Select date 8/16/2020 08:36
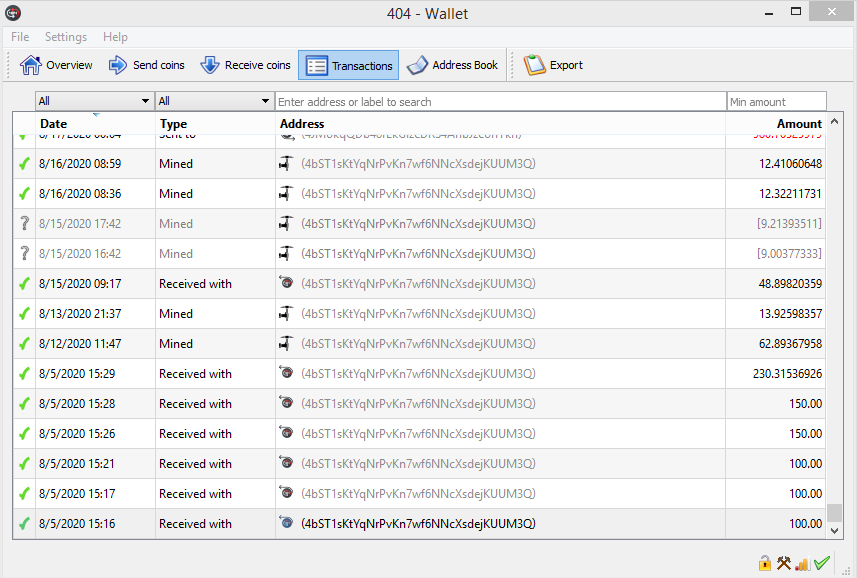 [80, 194]
